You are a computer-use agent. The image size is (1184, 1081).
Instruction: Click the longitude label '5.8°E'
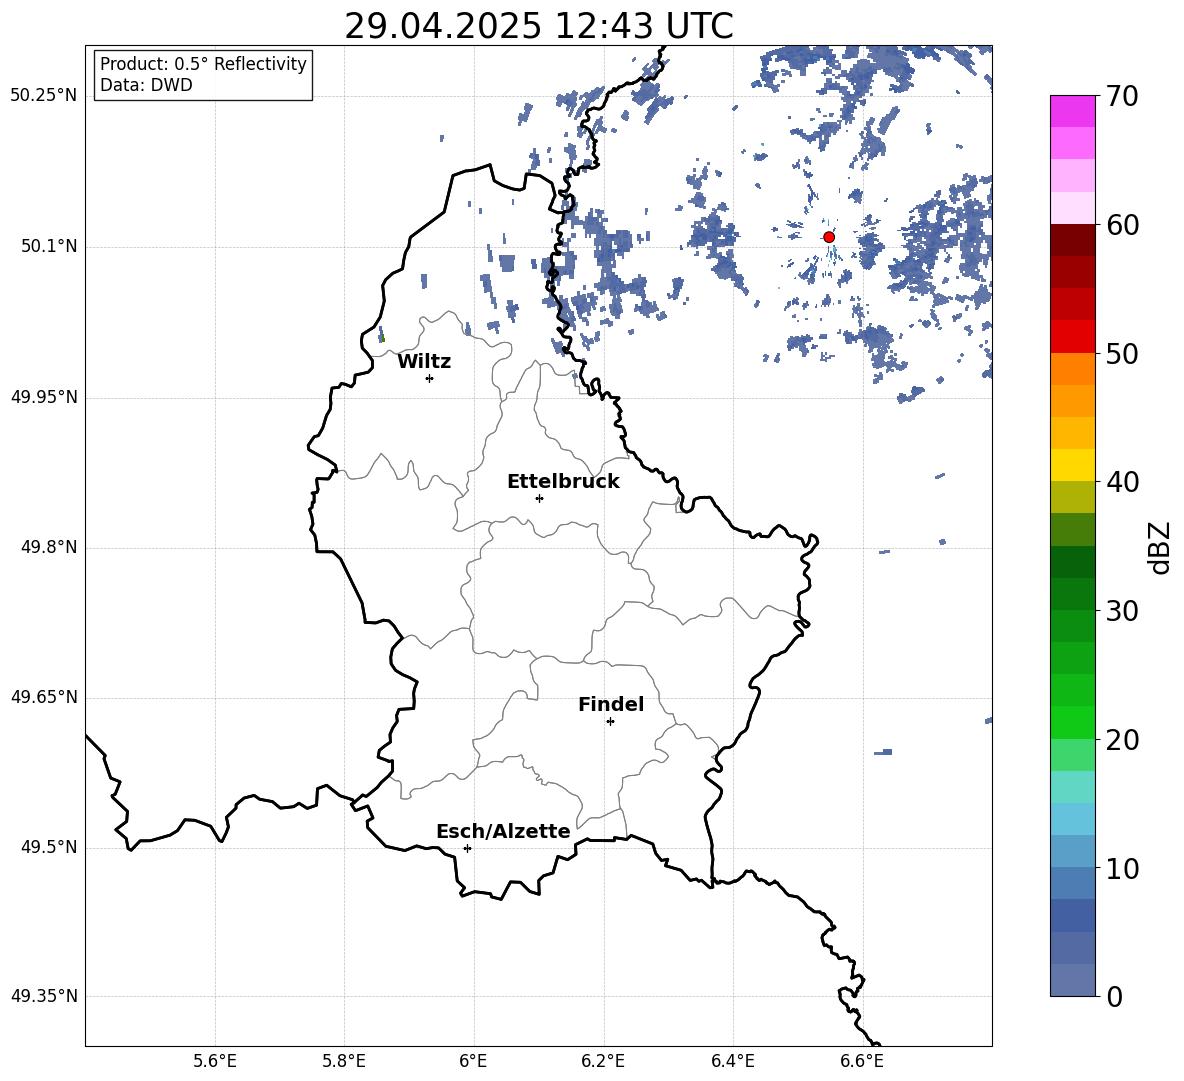[344, 1061]
